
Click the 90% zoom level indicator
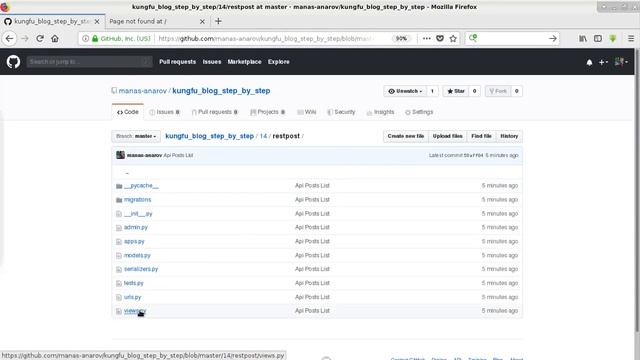(x=401, y=38)
